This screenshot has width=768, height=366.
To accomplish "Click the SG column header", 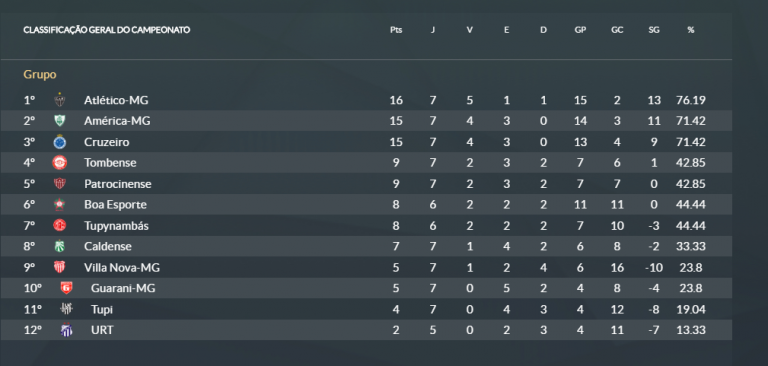I will pyautogui.click(x=654, y=30).
